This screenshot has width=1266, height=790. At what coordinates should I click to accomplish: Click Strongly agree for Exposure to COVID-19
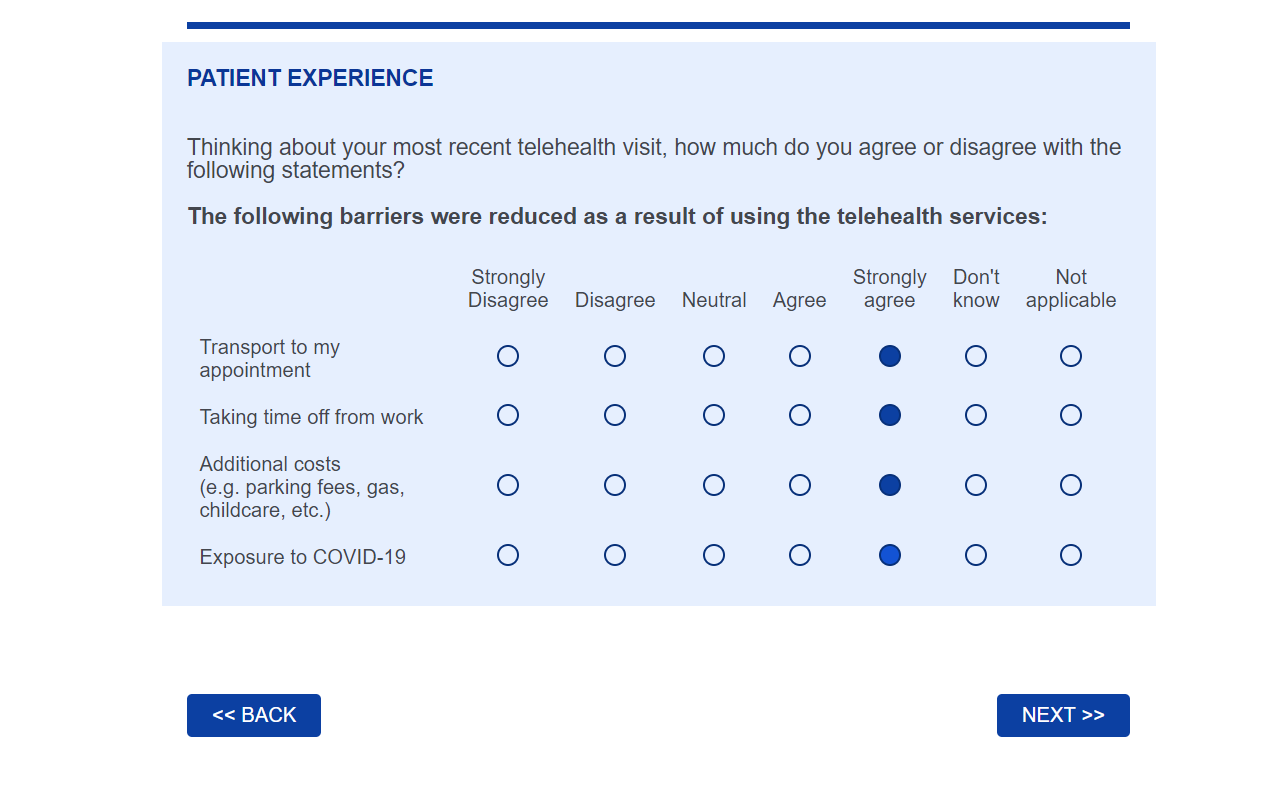click(x=890, y=555)
